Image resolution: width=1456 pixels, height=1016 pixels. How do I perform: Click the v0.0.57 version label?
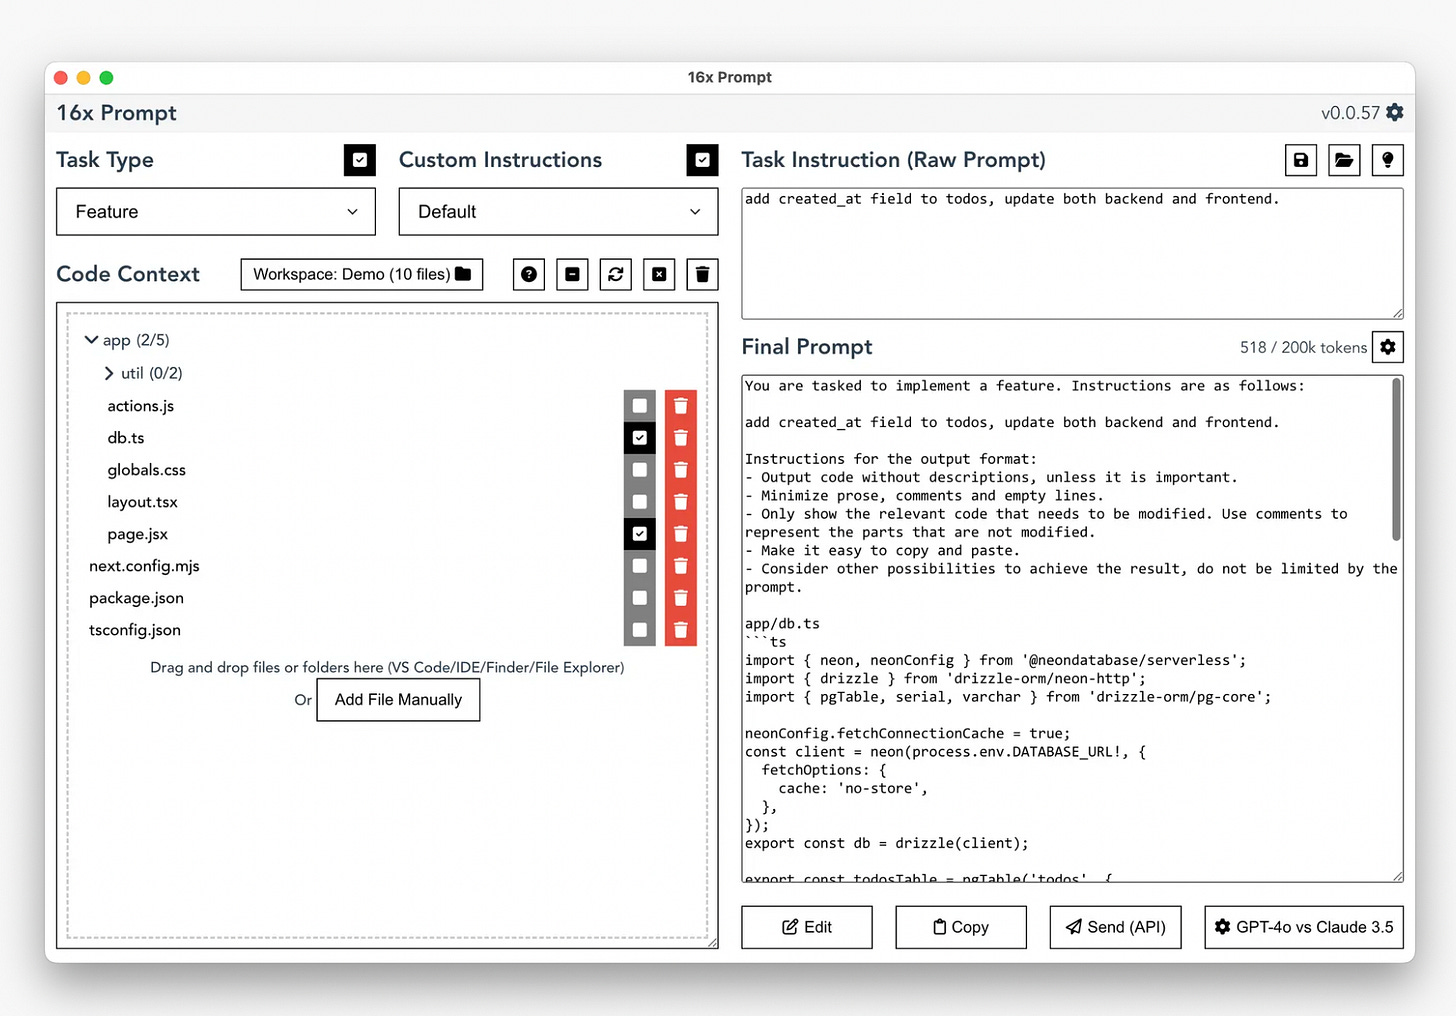point(1350,113)
